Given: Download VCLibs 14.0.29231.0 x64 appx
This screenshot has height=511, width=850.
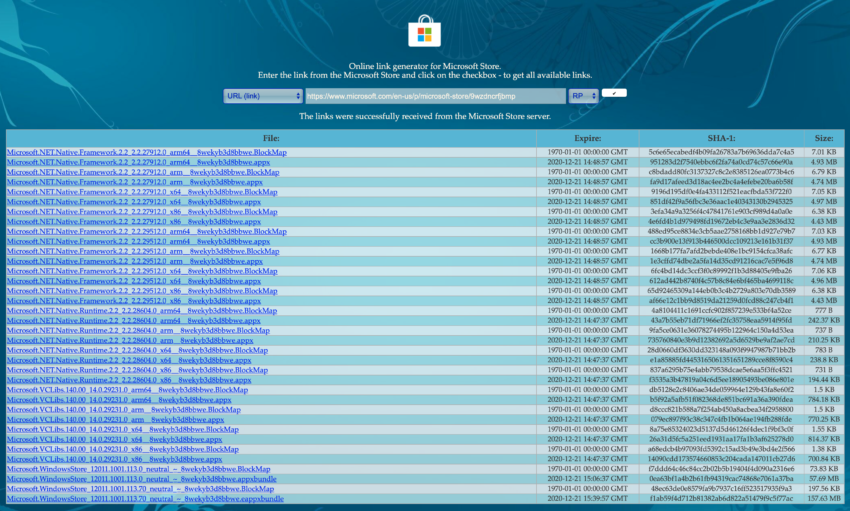Looking at the screenshot, I should (114, 439).
